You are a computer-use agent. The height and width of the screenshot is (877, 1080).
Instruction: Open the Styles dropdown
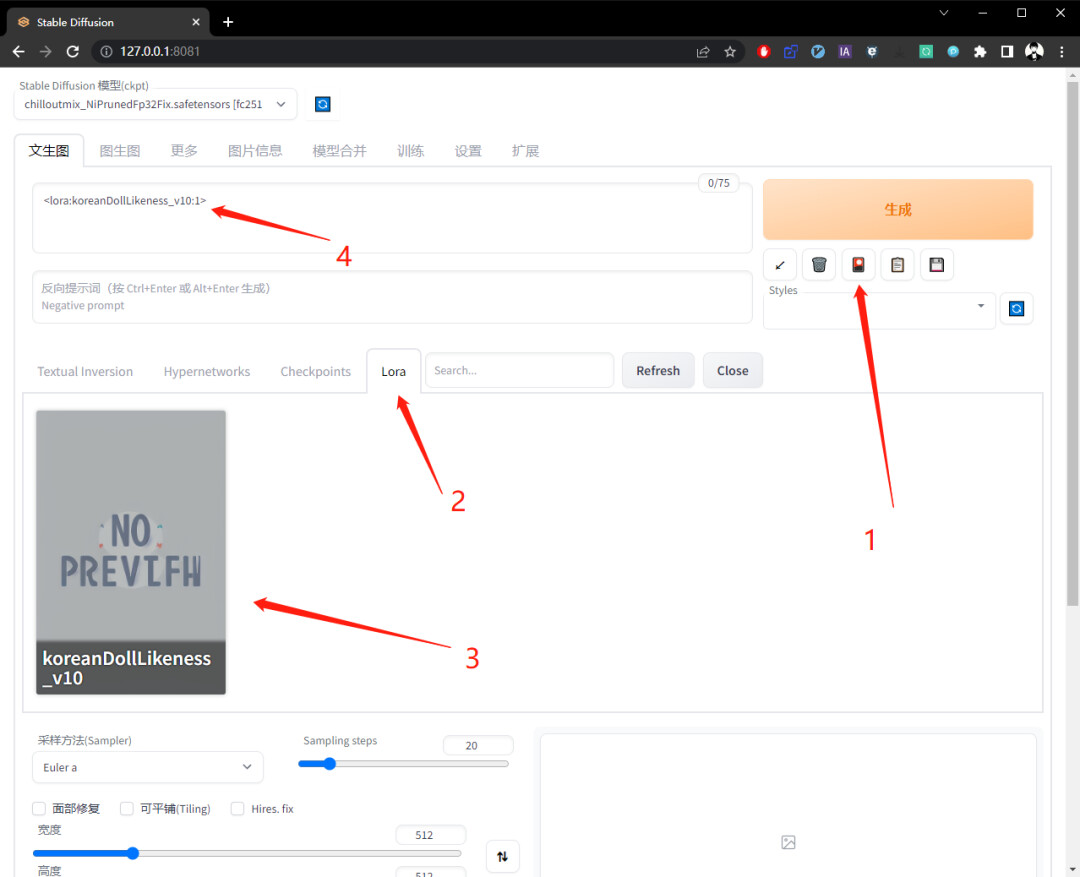click(879, 307)
